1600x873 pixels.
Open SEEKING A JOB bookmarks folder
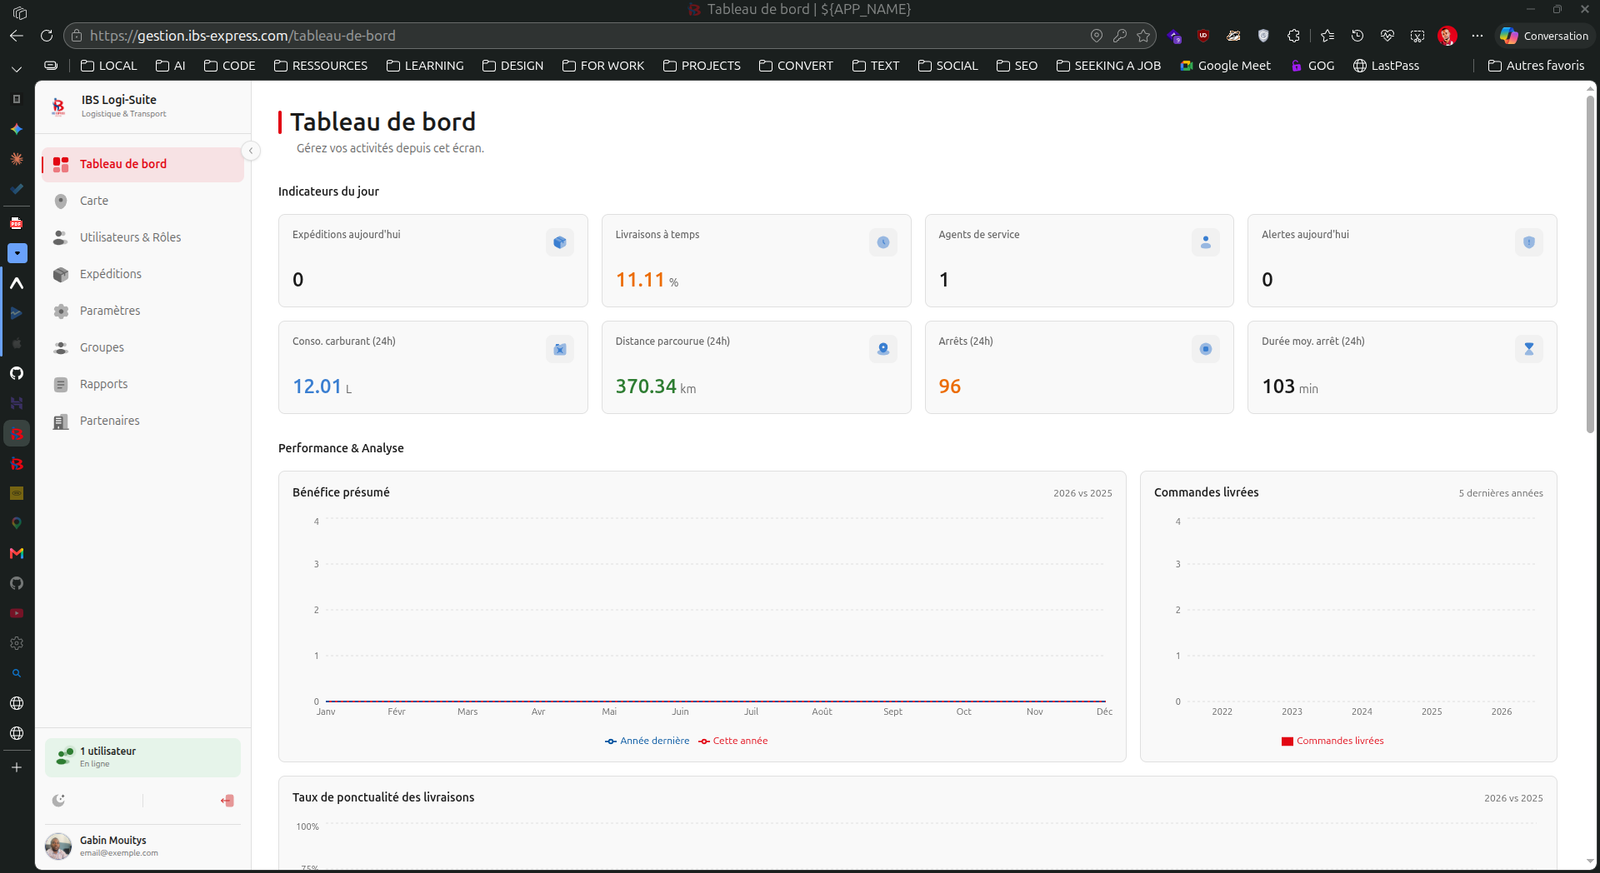(x=1109, y=66)
